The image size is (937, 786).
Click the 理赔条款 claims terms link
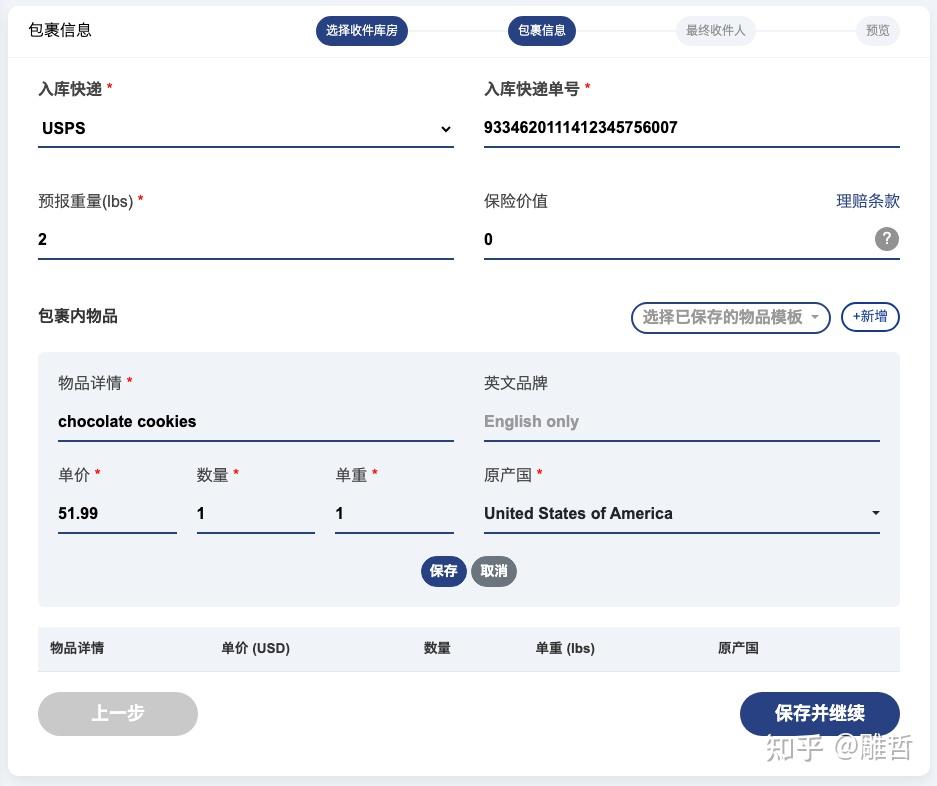pos(868,201)
